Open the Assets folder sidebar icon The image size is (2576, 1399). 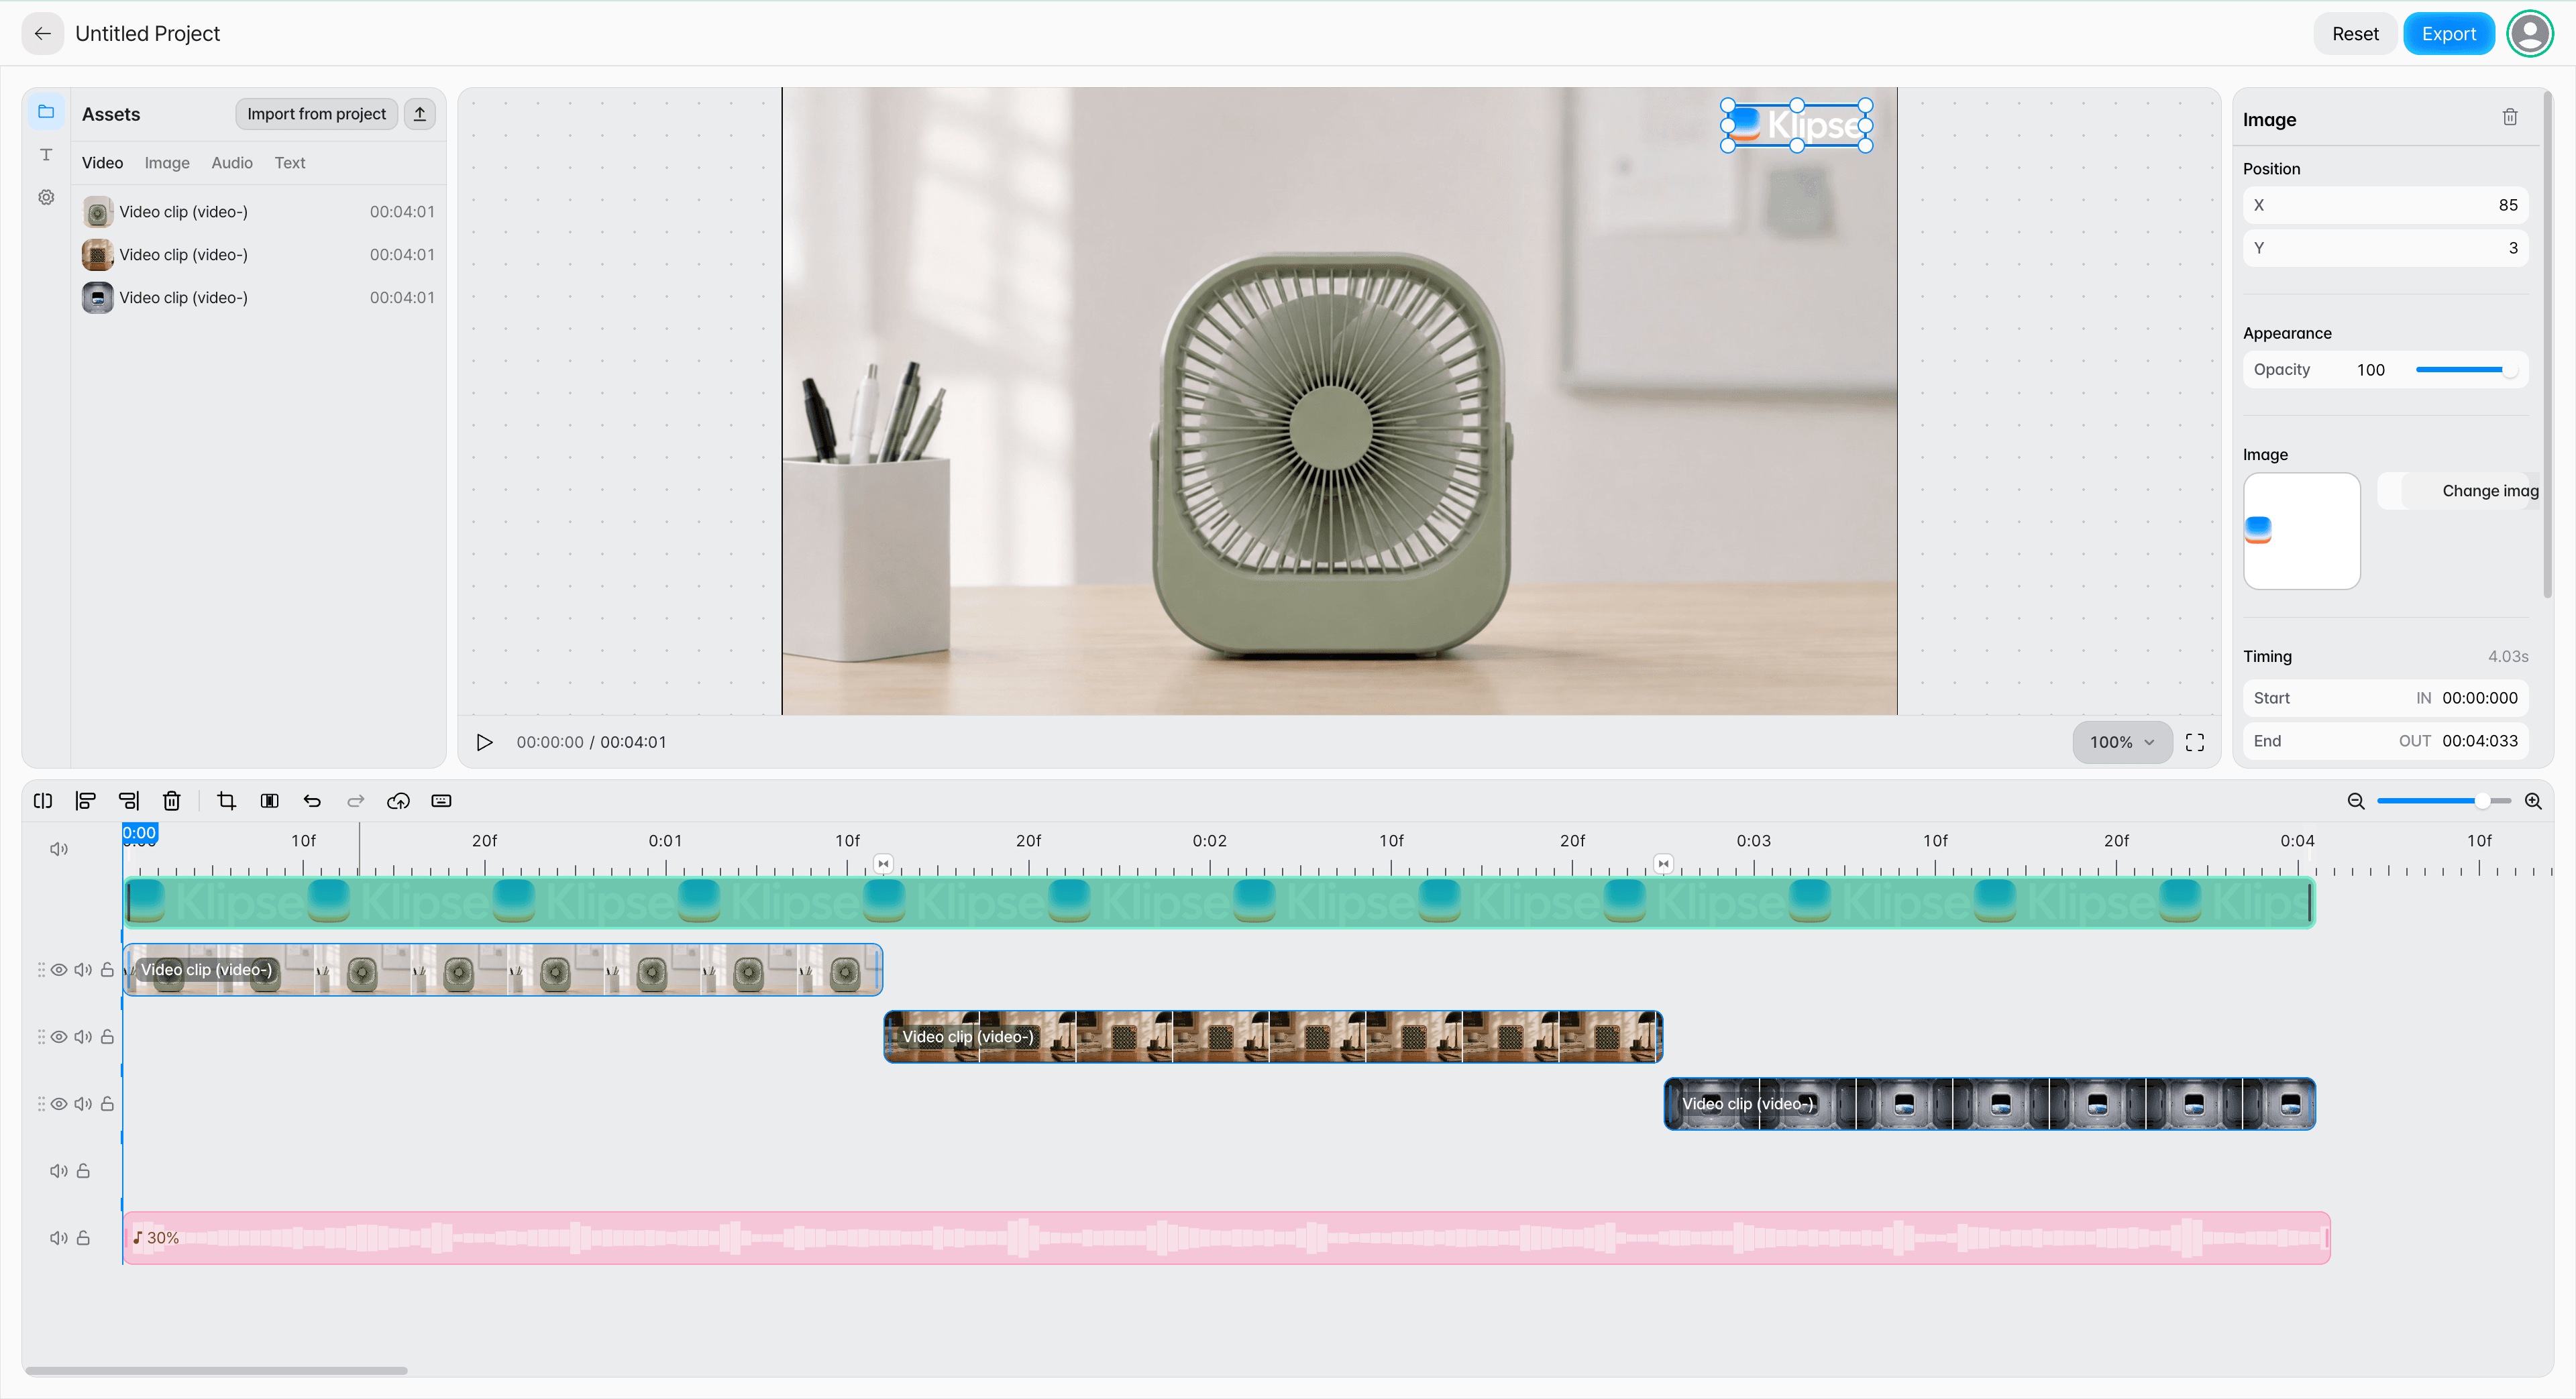(x=46, y=112)
